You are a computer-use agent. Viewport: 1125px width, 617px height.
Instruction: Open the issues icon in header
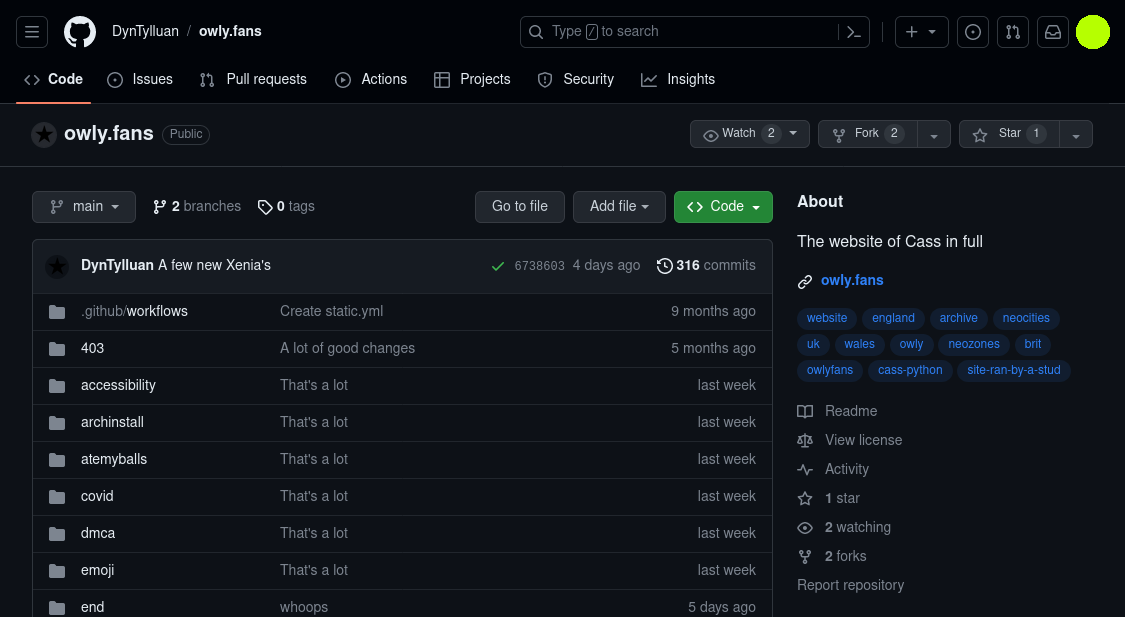(972, 32)
